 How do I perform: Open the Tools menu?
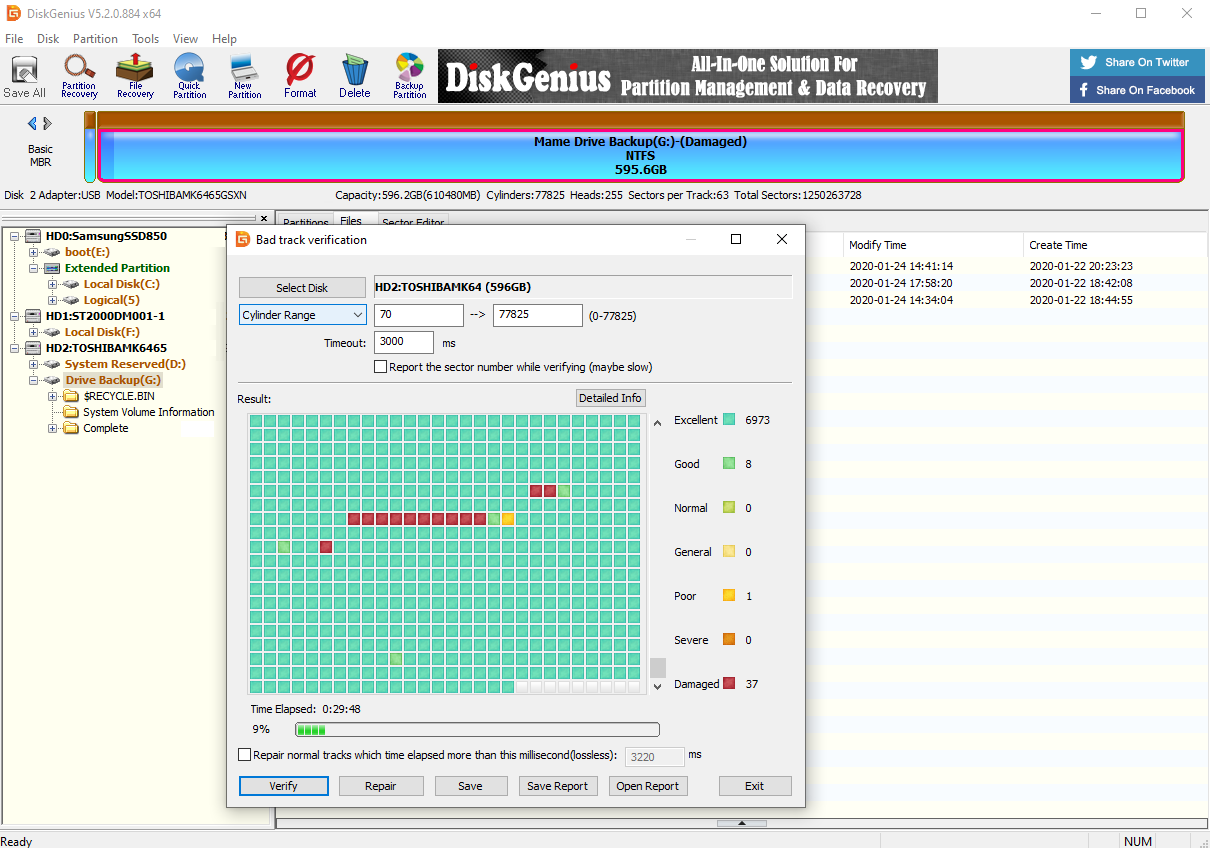tap(145, 39)
